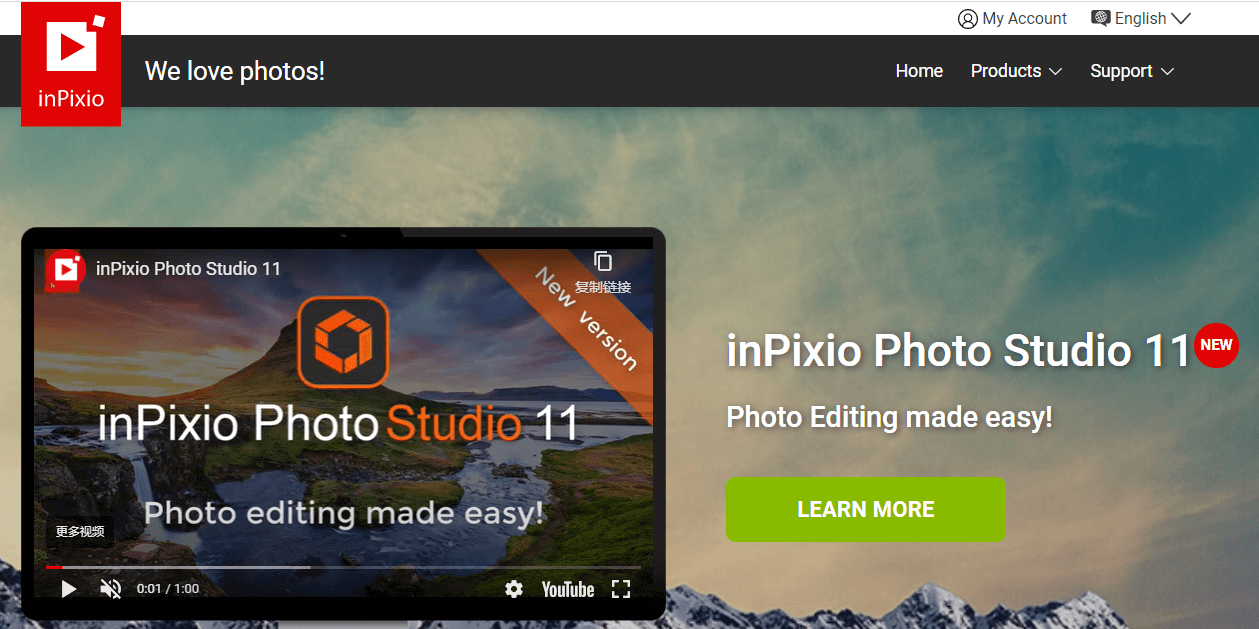Image resolution: width=1259 pixels, height=629 pixels.
Task: Play the inPixio Photo Studio video
Action: (69, 589)
